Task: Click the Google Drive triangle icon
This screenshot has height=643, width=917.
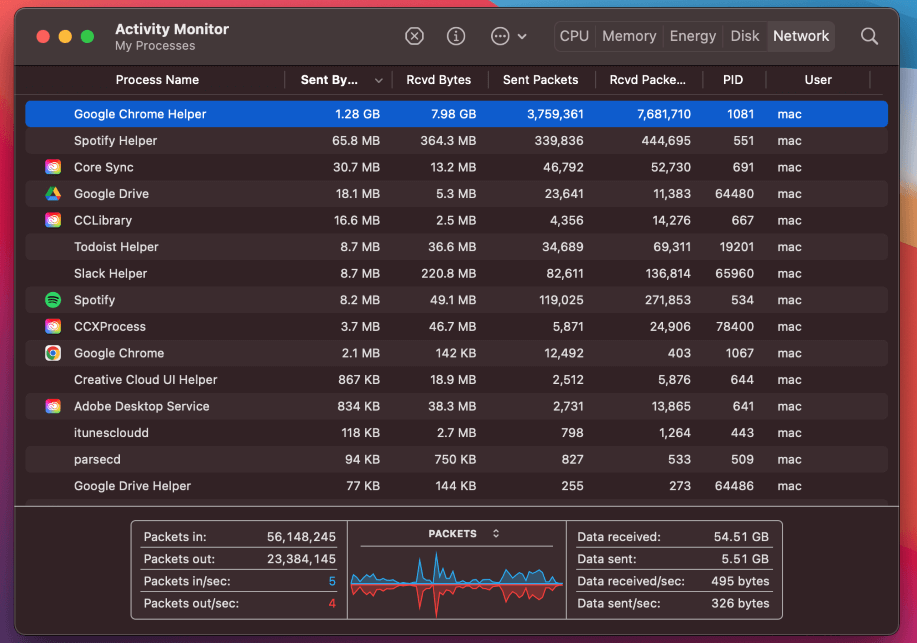Action: [53, 194]
